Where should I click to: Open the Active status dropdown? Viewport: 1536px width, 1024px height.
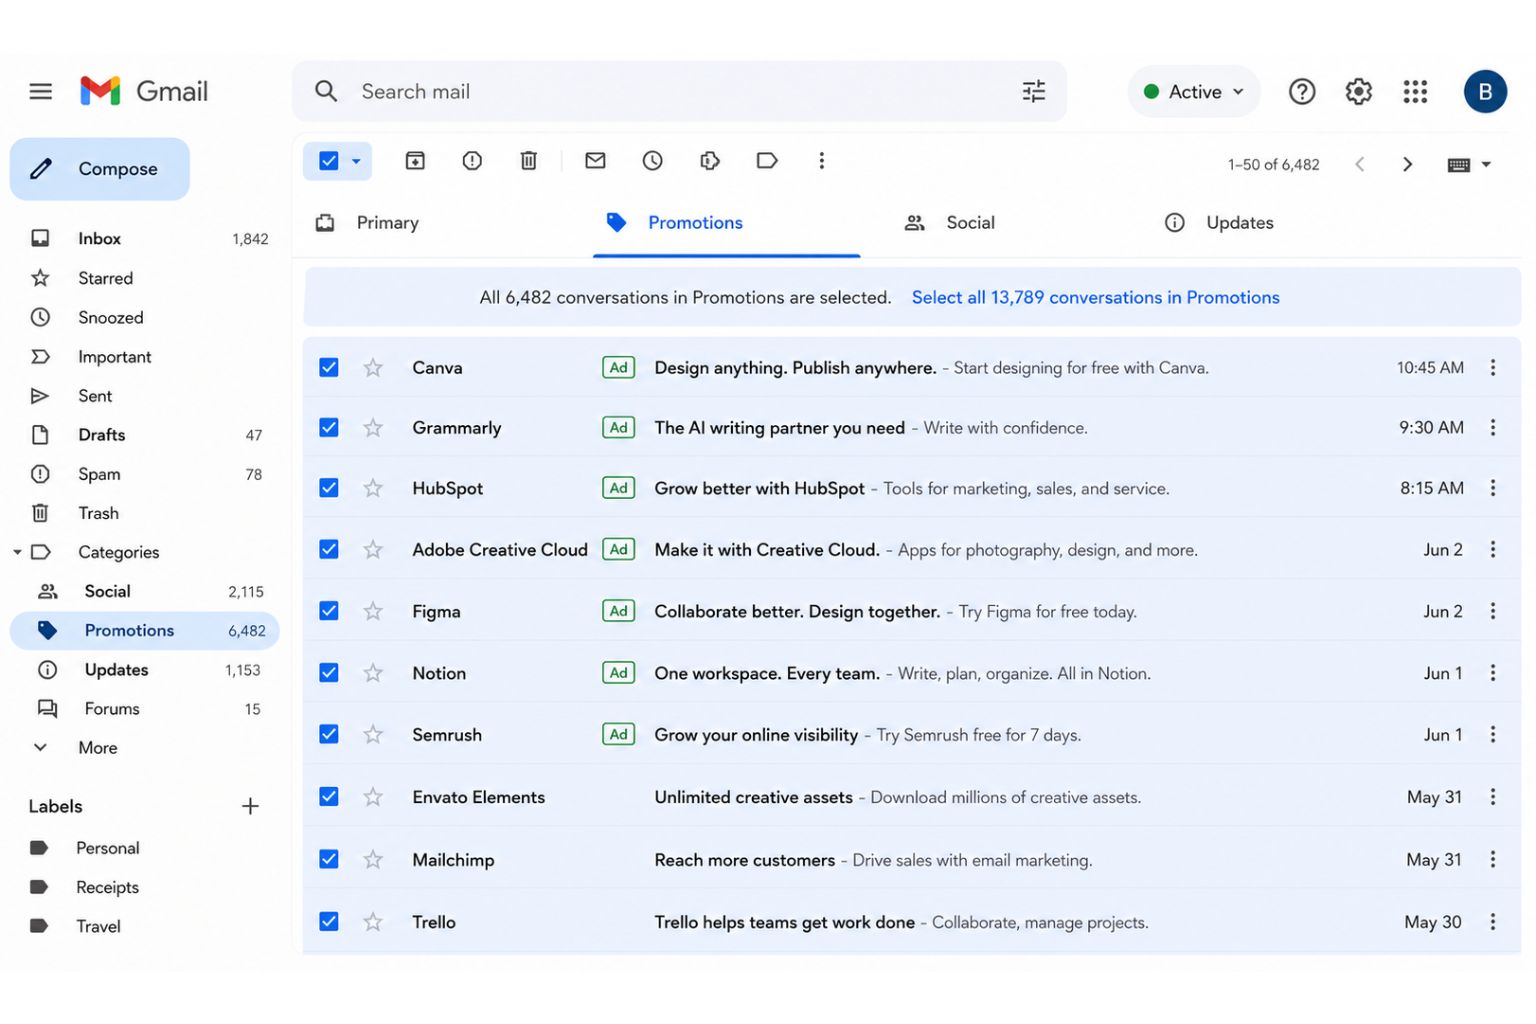click(x=1194, y=92)
